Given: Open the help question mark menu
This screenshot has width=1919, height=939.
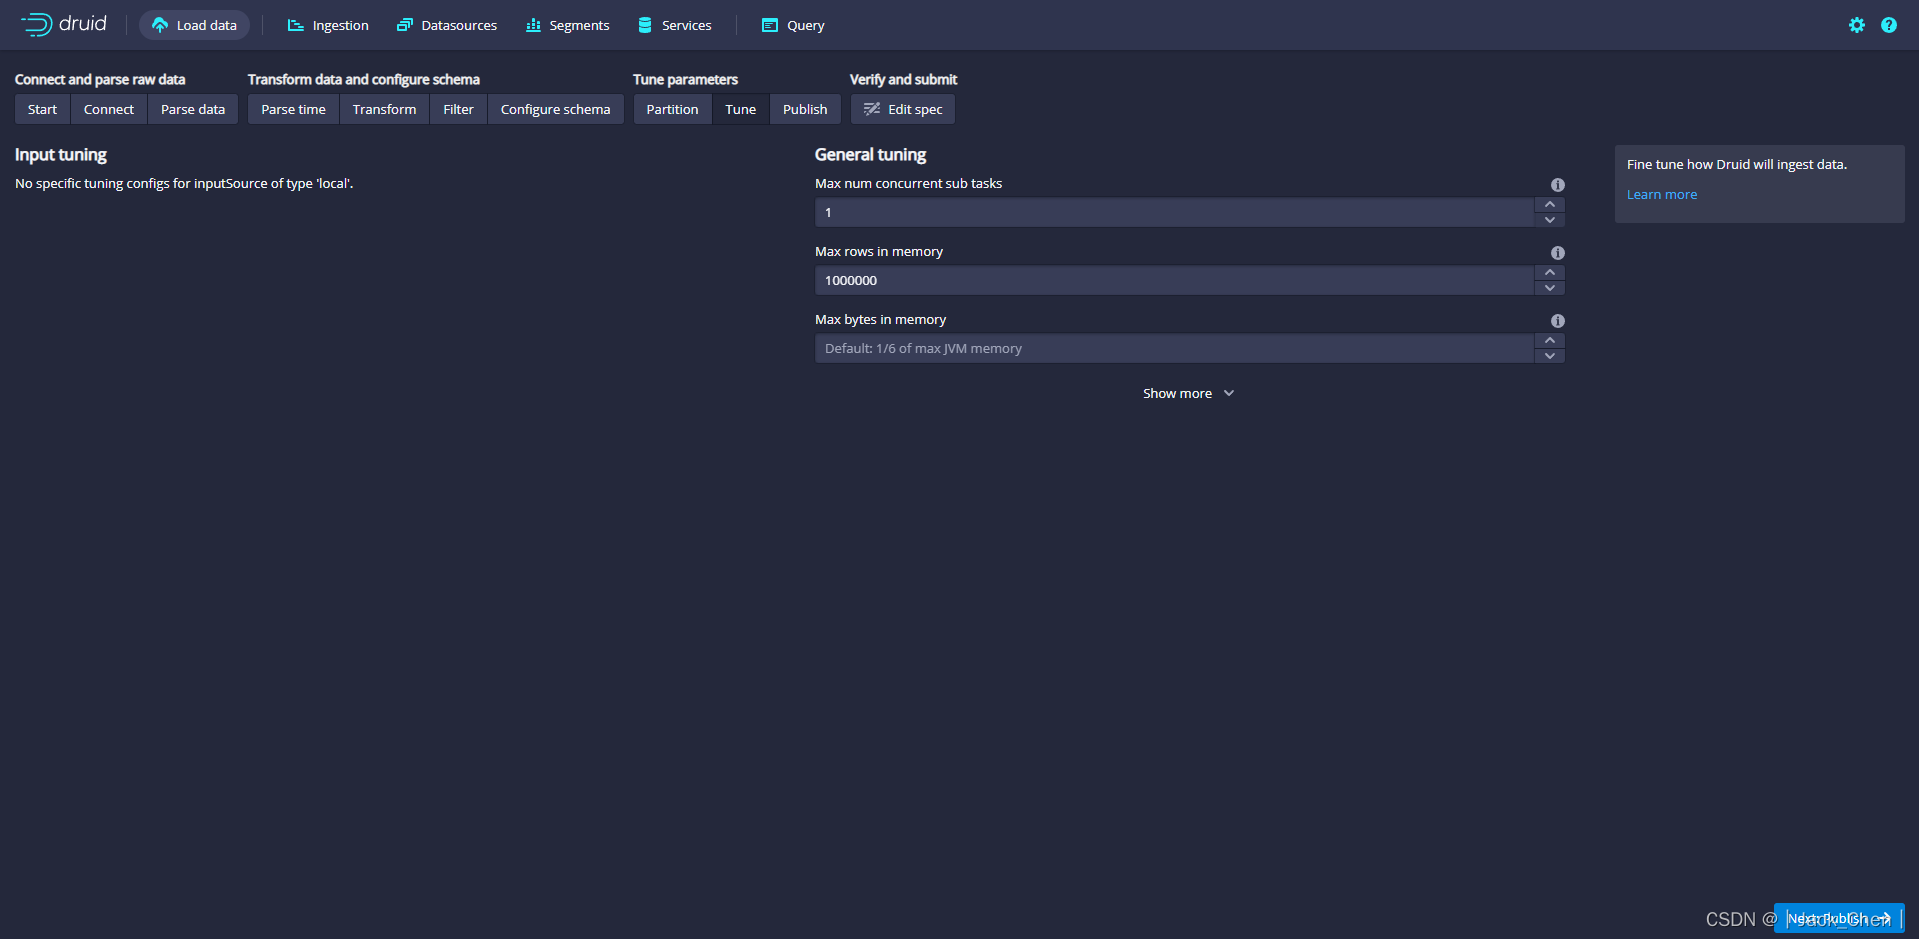Looking at the screenshot, I should [x=1889, y=25].
